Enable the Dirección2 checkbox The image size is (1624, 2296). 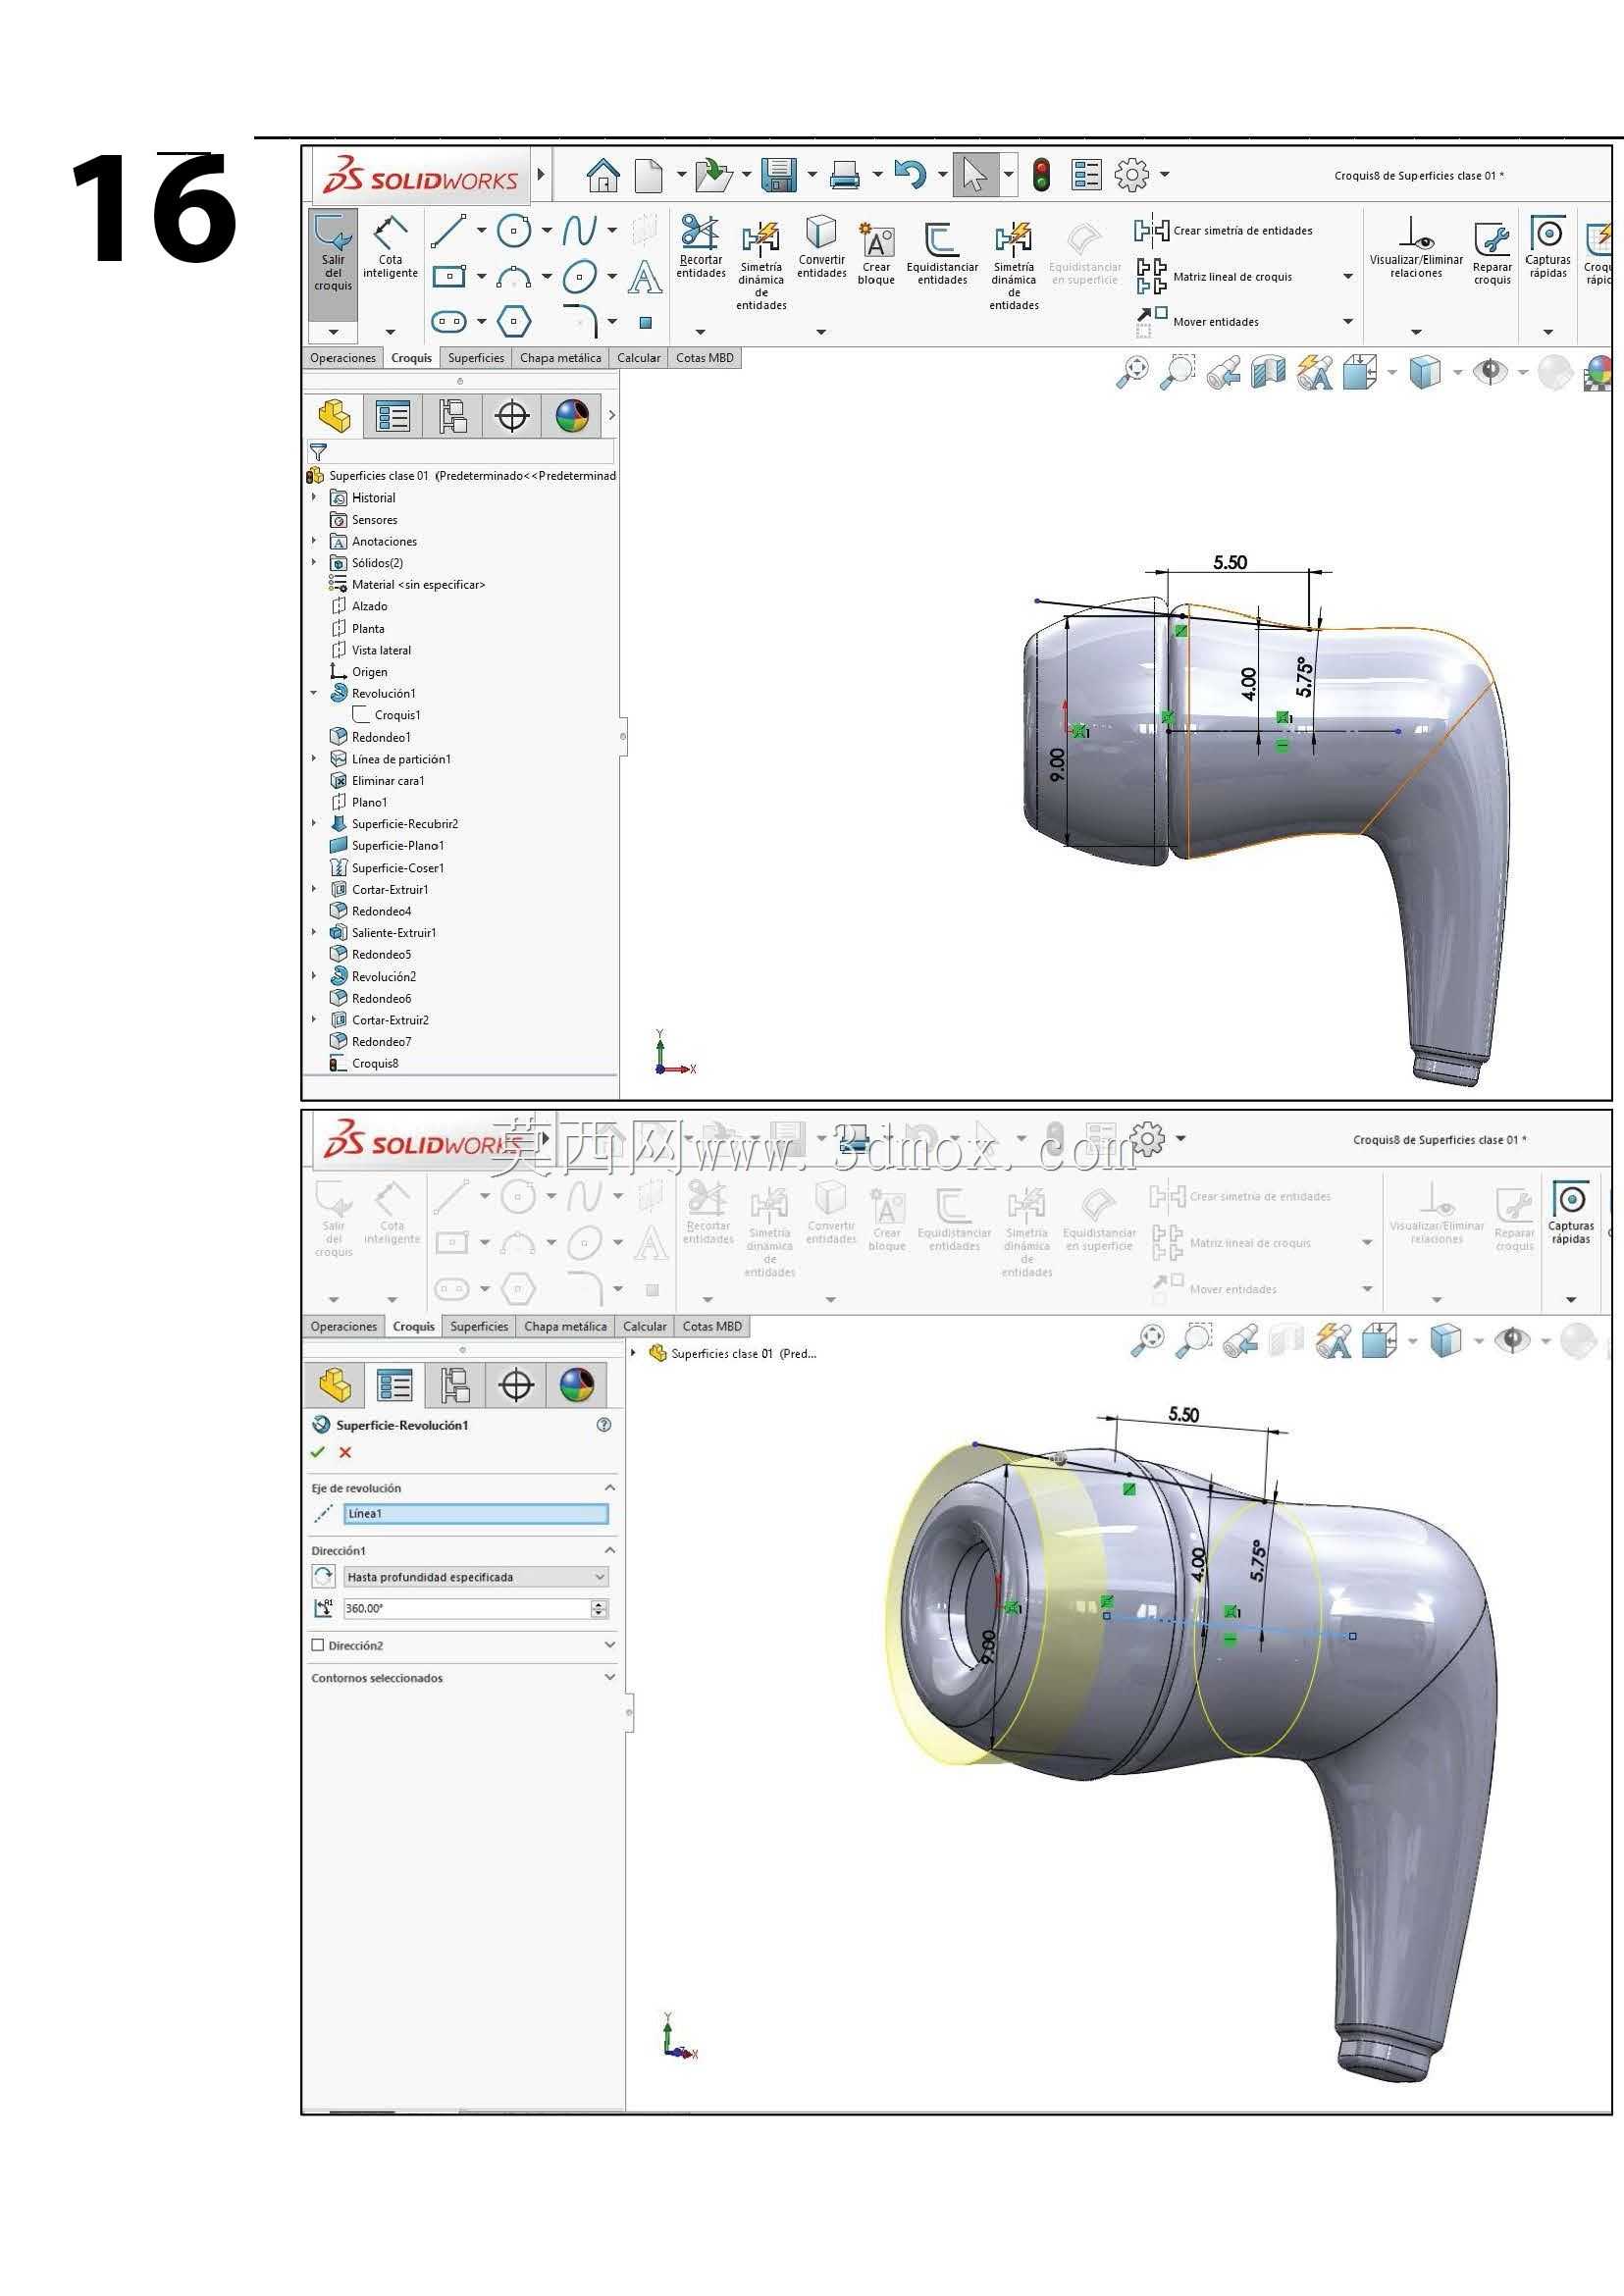coord(318,1645)
